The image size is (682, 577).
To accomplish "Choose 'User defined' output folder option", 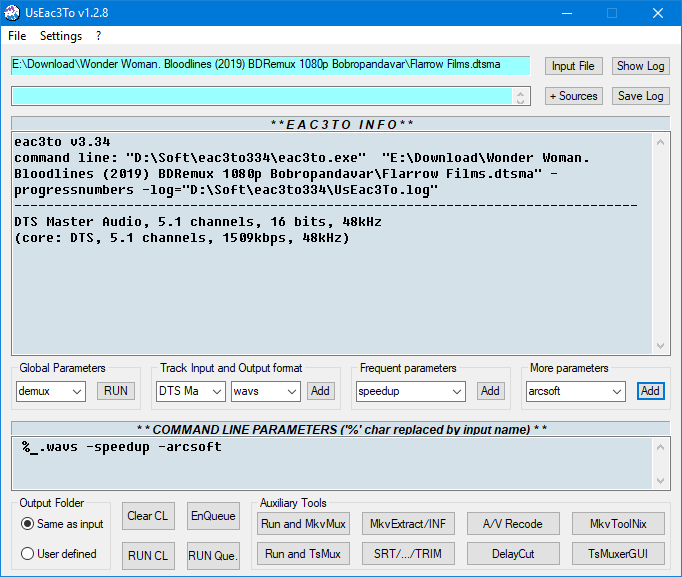I will (28, 554).
